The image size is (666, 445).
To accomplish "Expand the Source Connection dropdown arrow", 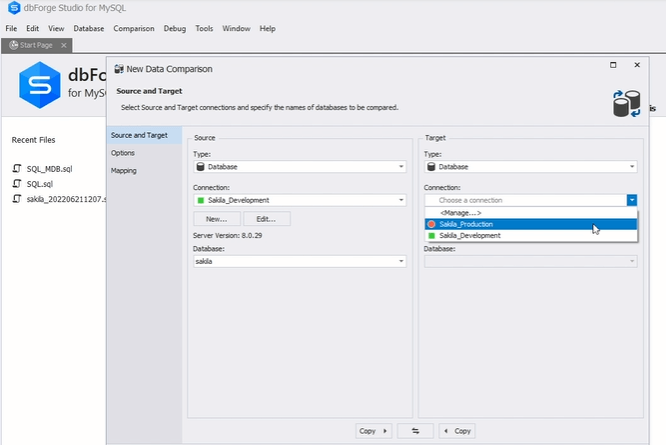I will coord(401,200).
